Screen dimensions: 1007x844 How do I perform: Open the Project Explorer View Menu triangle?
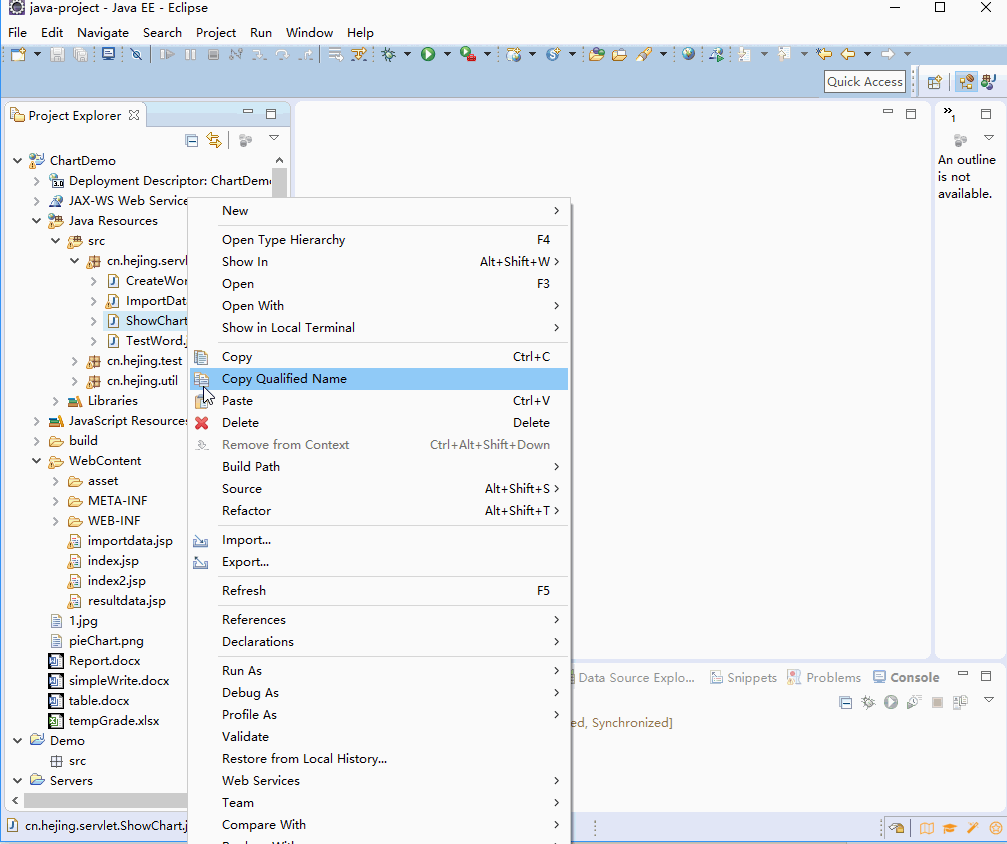pyautogui.click(x=274, y=138)
